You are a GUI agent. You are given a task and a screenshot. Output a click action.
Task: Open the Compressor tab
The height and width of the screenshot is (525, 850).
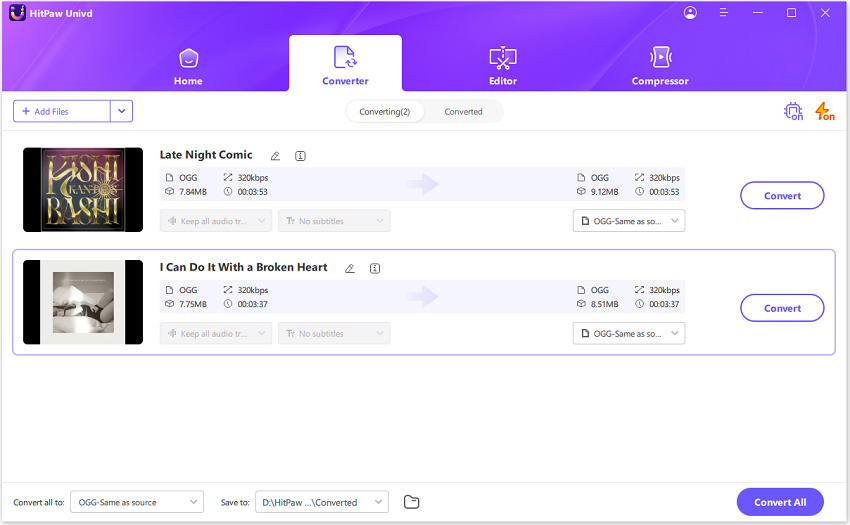(x=660, y=67)
